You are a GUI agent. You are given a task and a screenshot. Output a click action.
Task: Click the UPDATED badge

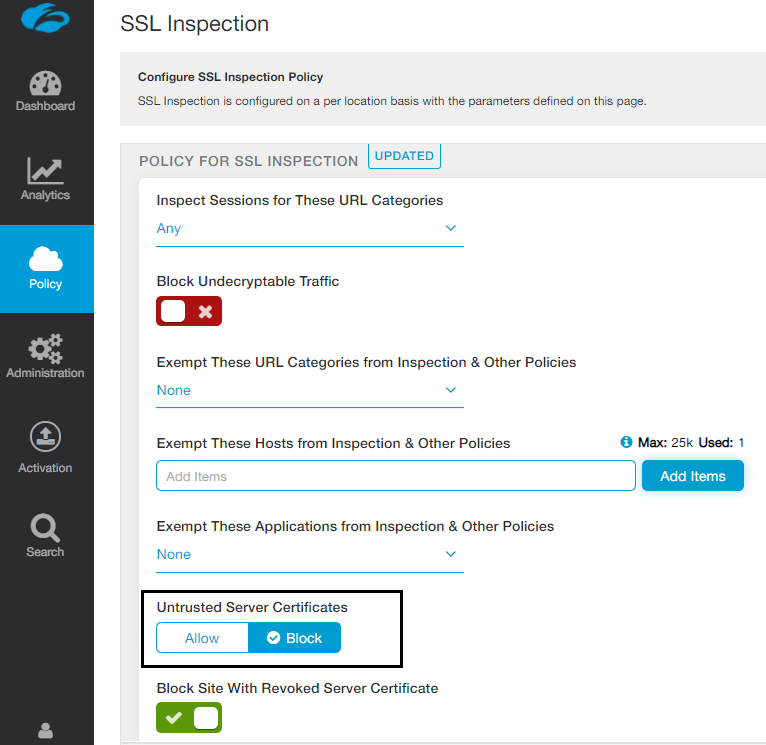tap(404, 157)
